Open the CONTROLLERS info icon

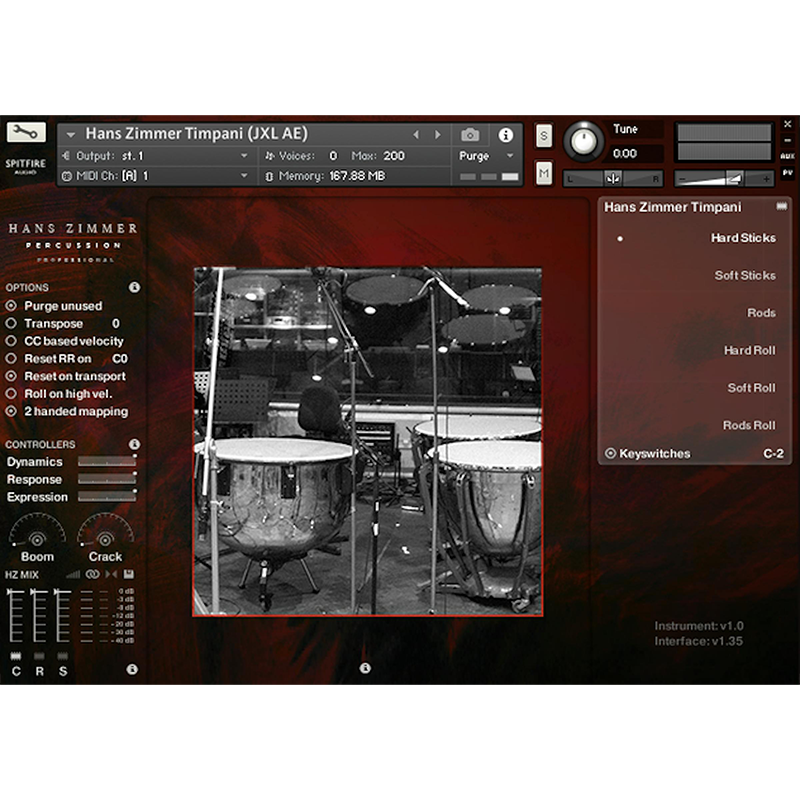pyautogui.click(x=134, y=444)
